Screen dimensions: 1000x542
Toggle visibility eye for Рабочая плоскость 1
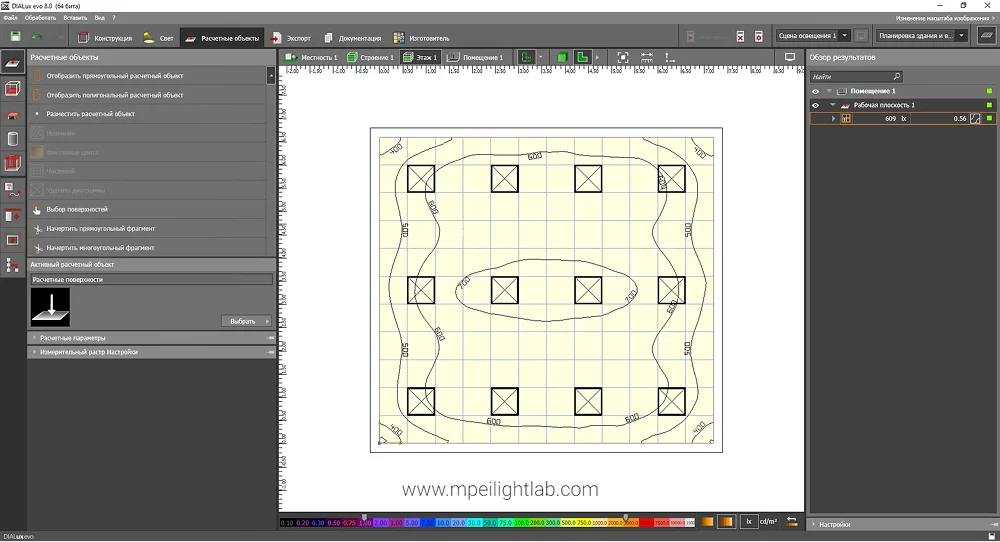click(815, 105)
